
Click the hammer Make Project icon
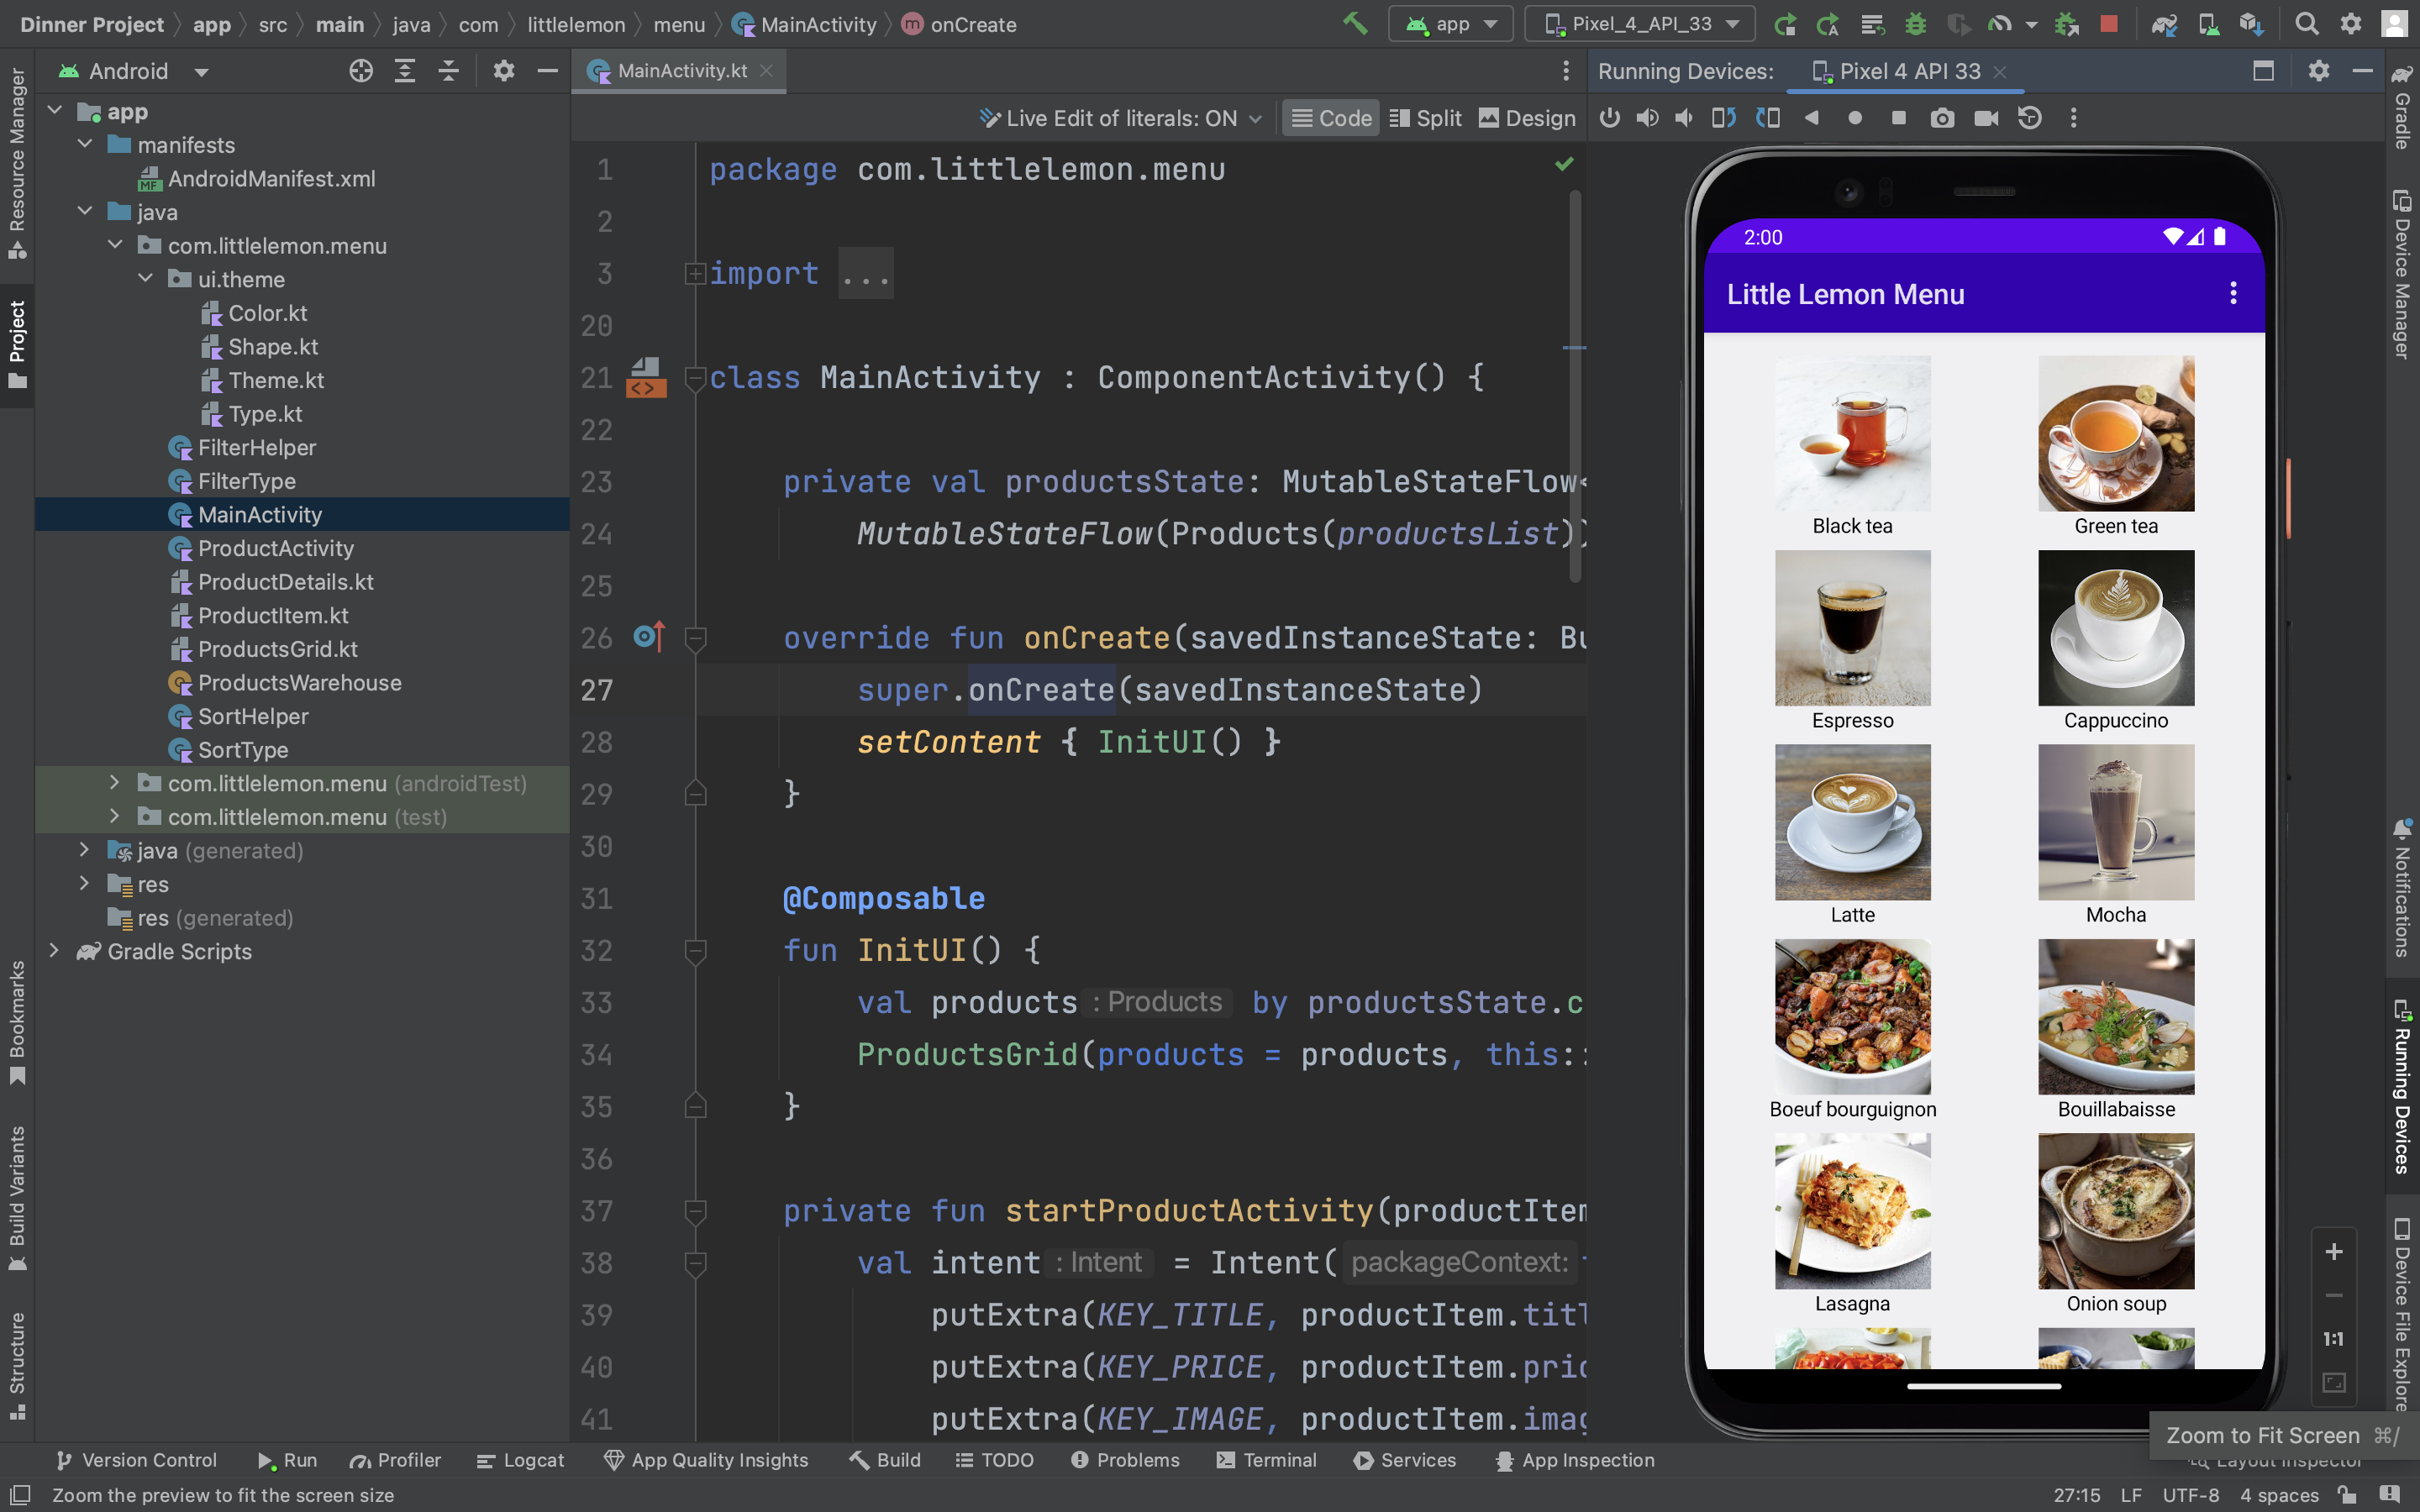(x=1354, y=24)
